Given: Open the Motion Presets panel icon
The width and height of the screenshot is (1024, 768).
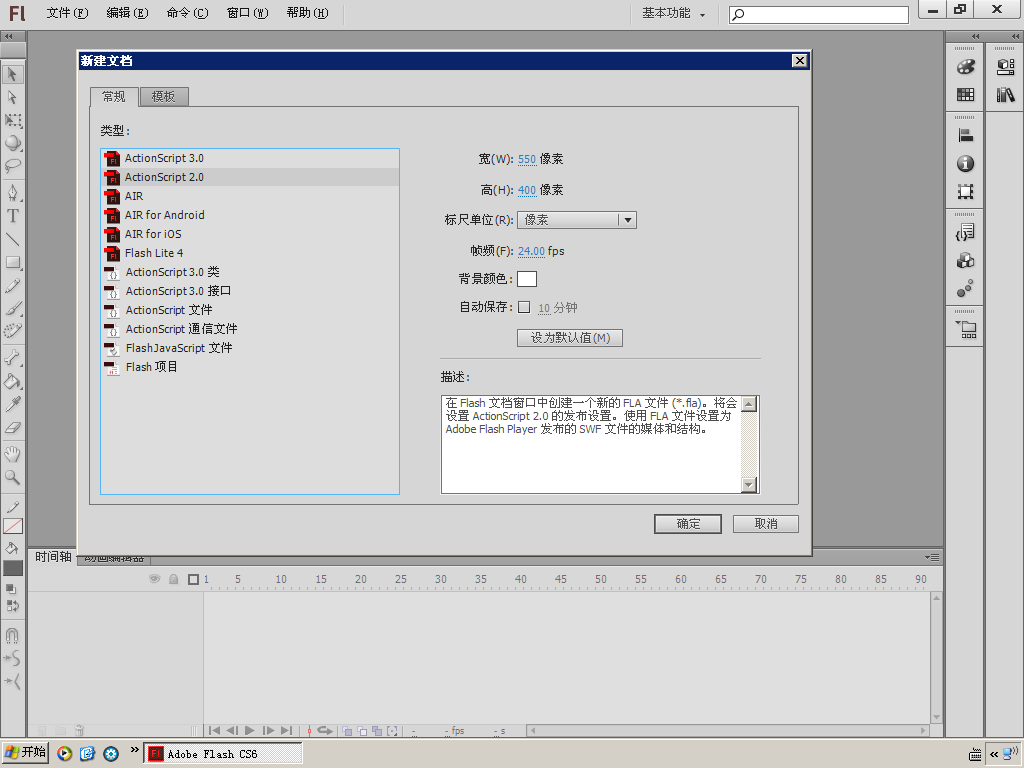Looking at the screenshot, I should tap(965, 289).
